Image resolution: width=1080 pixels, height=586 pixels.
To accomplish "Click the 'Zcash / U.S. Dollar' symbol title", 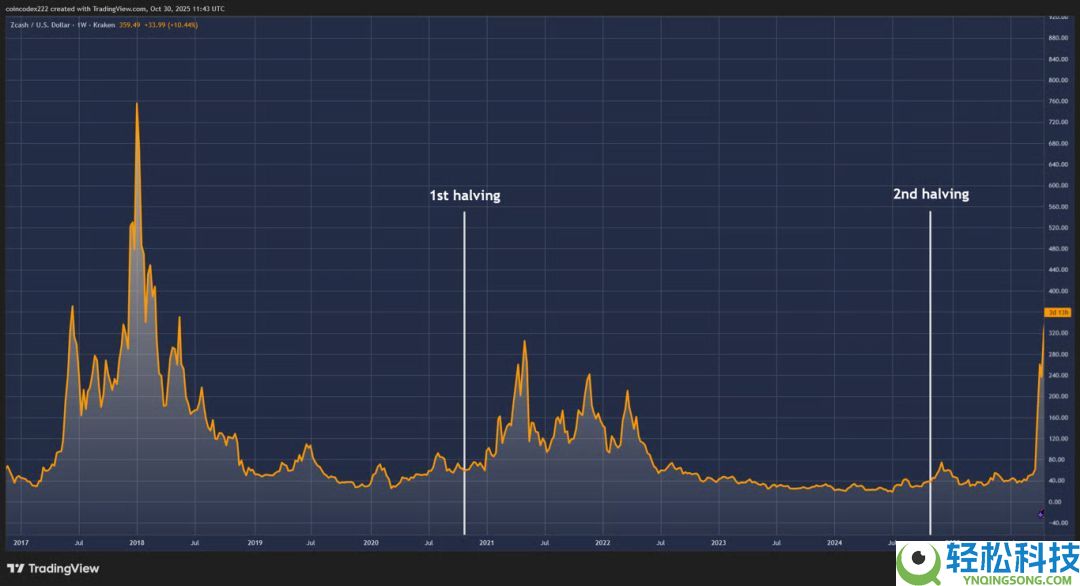I will point(40,25).
